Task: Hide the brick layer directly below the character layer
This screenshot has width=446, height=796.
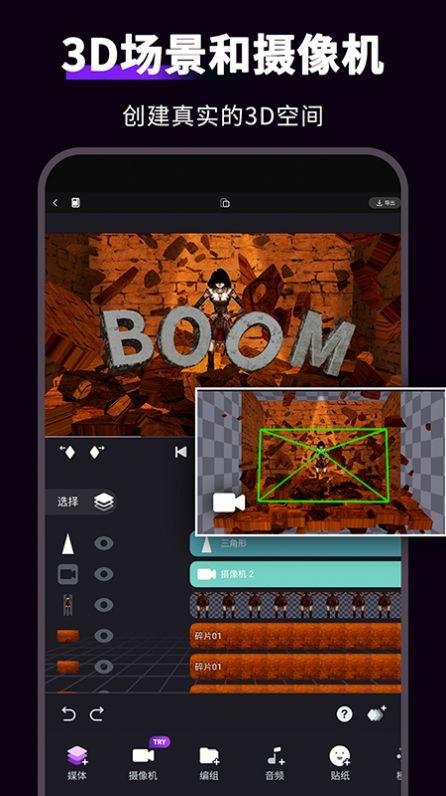Action: pyautogui.click(x=104, y=636)
